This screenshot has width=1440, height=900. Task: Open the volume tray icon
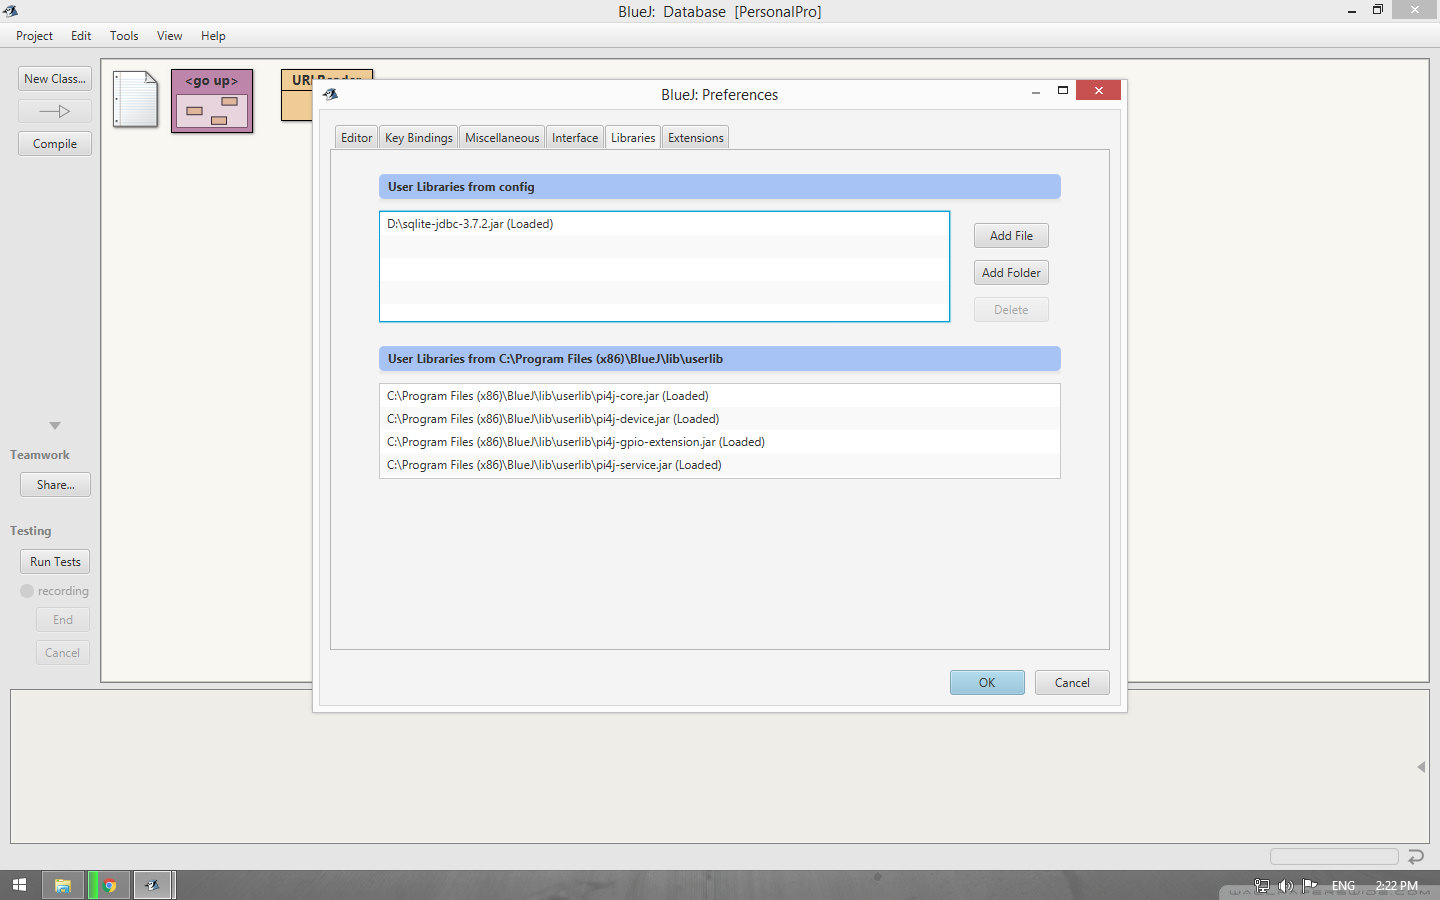[1286, 886]
